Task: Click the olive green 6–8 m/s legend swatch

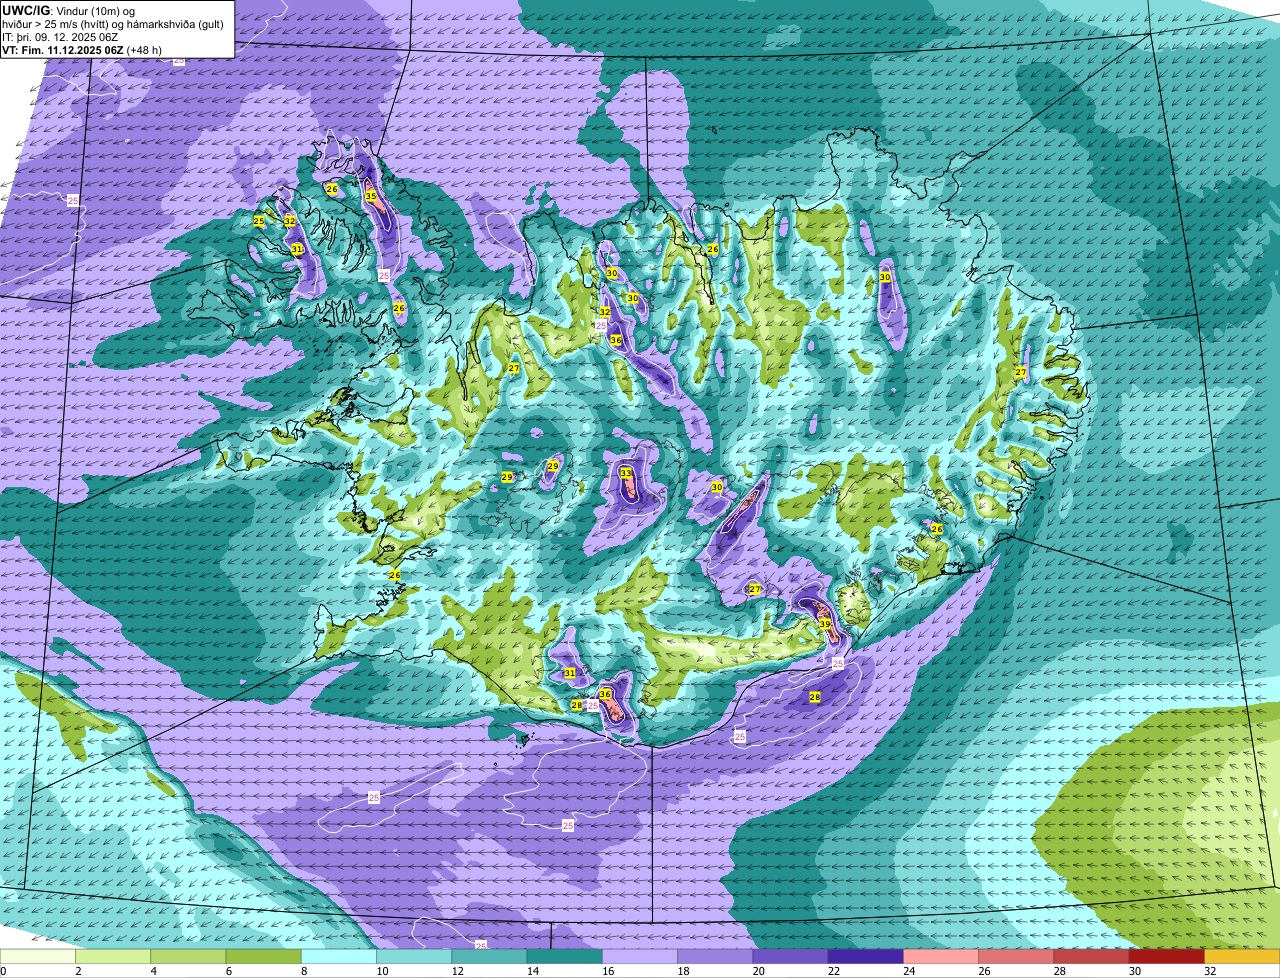Action: [x=264, y=957]
